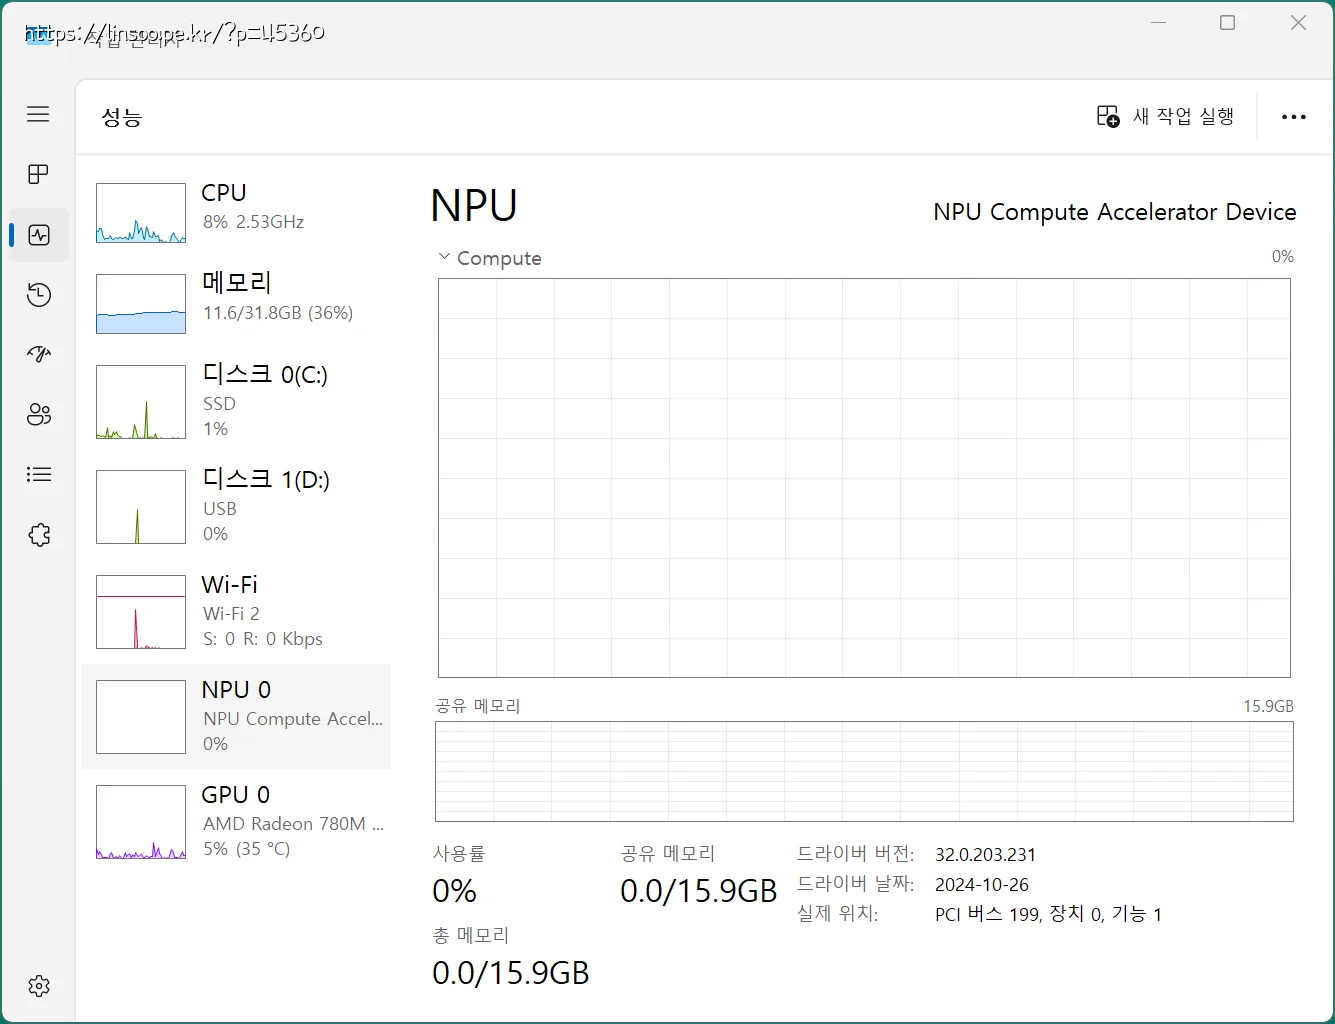The height and width of the screenshot is (1024, 1335).
Task: Click the NPU 0 mini graph
Action: pos(141,717)
